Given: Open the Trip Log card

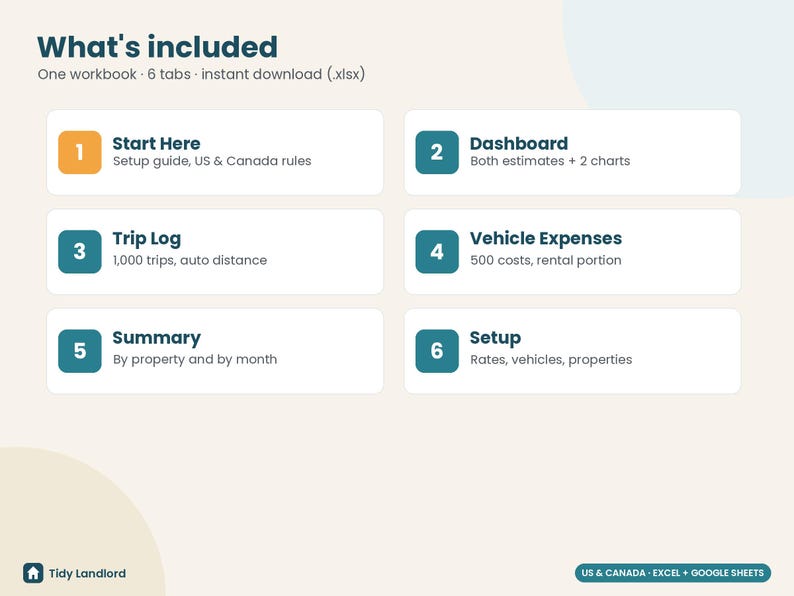Looking at the screenshot, I should (x=215, y=252).
